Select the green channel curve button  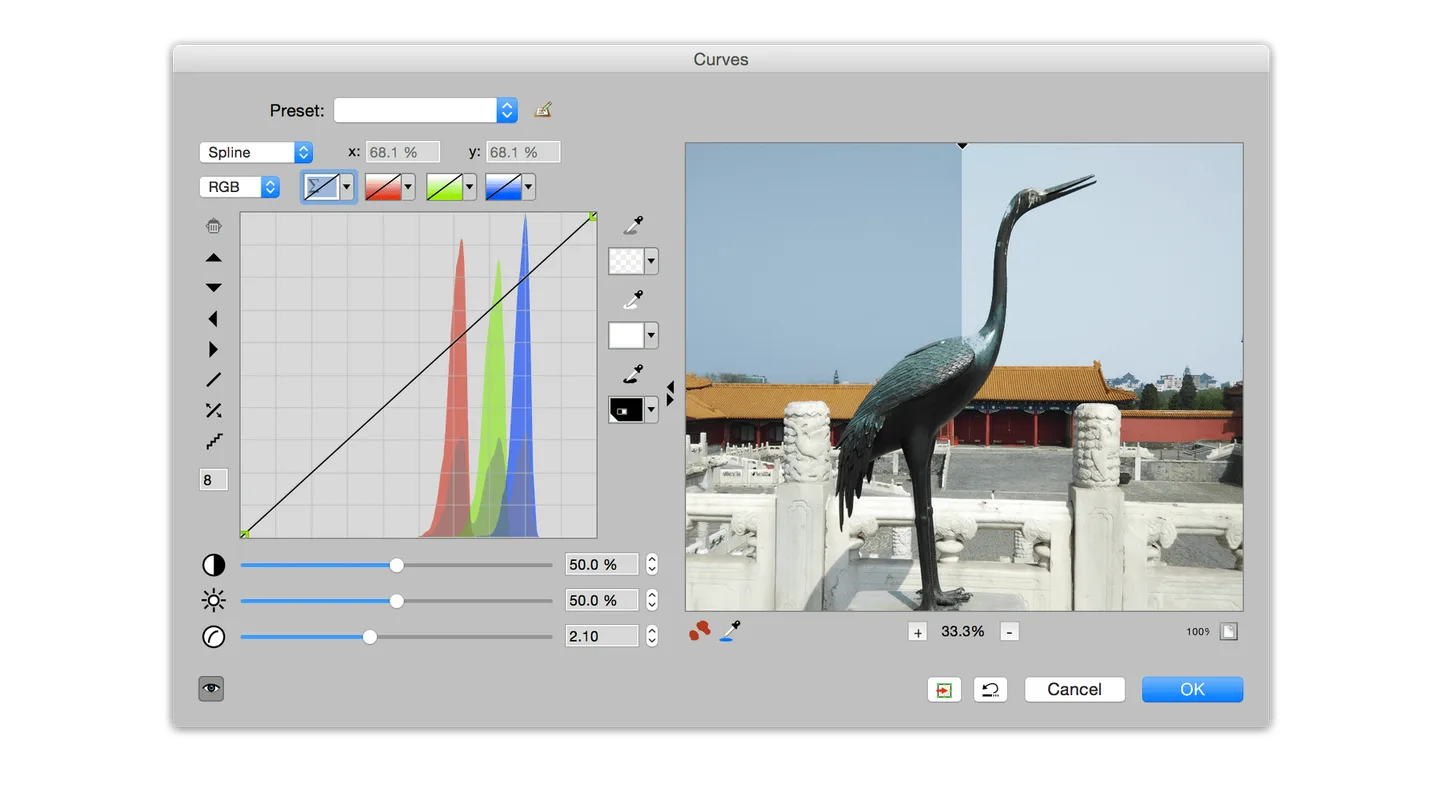point(444,187)
